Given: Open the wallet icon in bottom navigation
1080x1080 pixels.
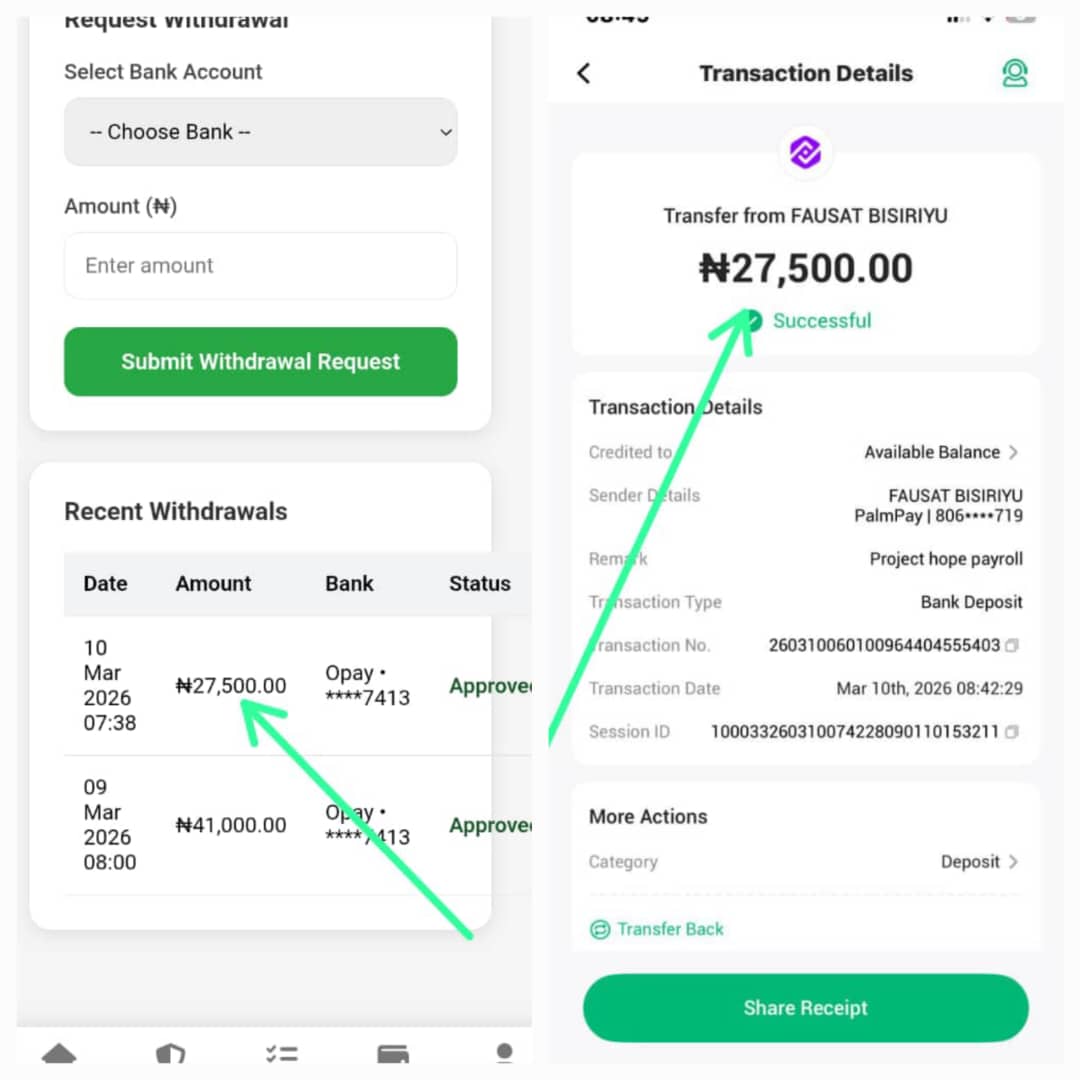Looking at the screenshot, I should click(393, 1053).
